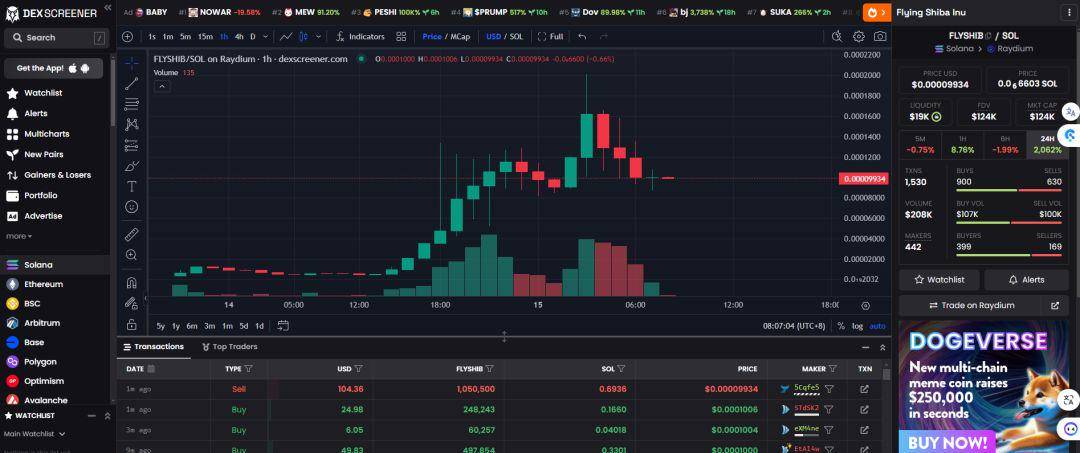Select the crosshair cursor tool
The height and width of the screenshot is (453, 1080).
[132, 63]
